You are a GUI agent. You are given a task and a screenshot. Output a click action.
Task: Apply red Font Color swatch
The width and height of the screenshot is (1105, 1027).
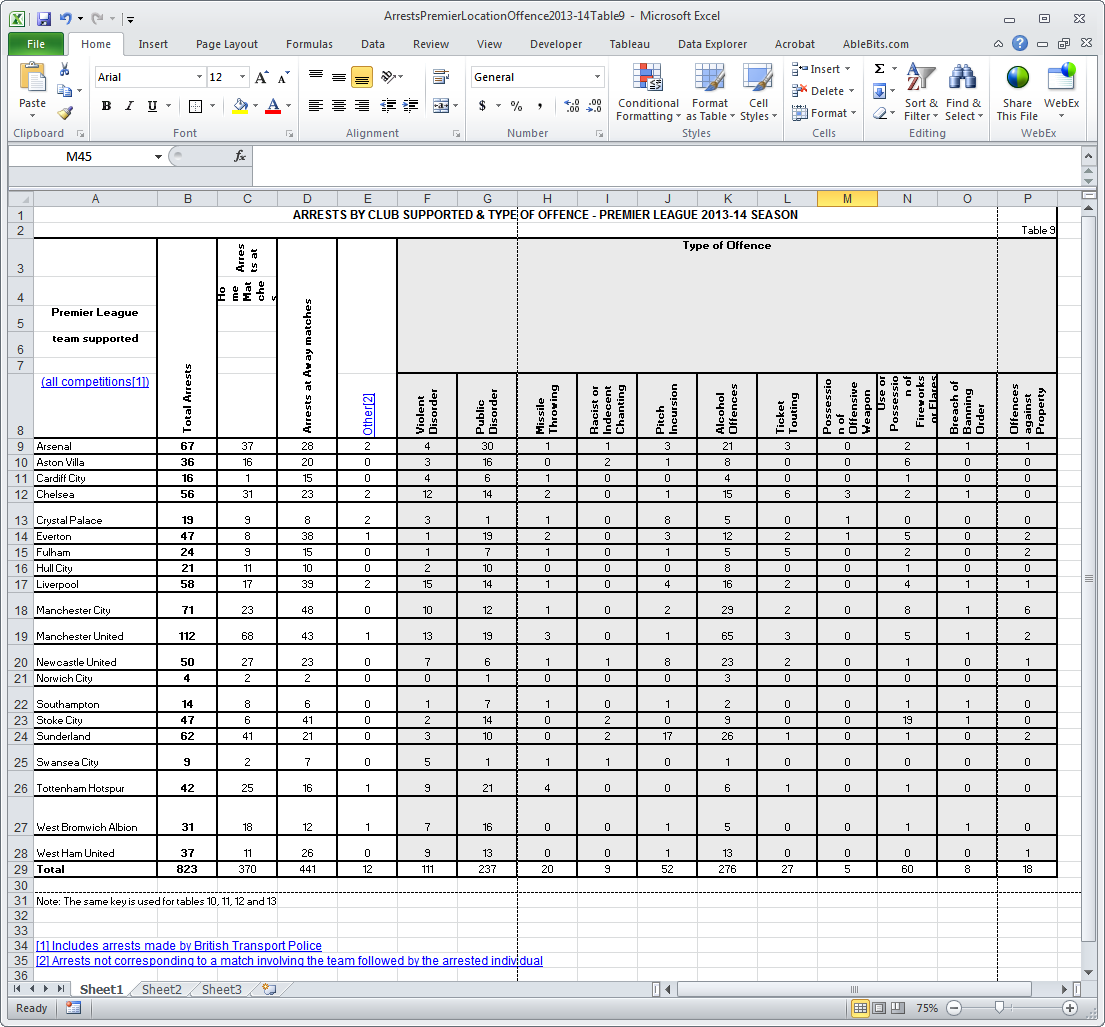click(x=273, y=106)
